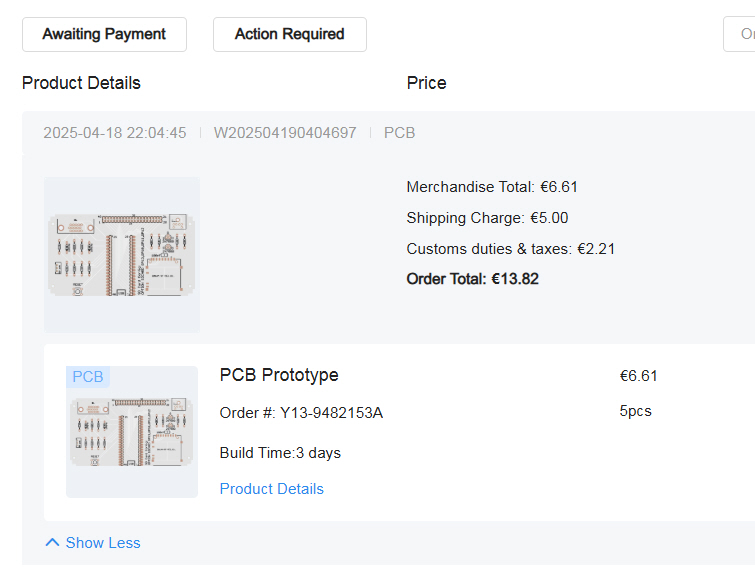Click the Show Less chevron arrow icon
This screenshot has height=577, width=755.
pyautogui.click(x=52, y=543)
